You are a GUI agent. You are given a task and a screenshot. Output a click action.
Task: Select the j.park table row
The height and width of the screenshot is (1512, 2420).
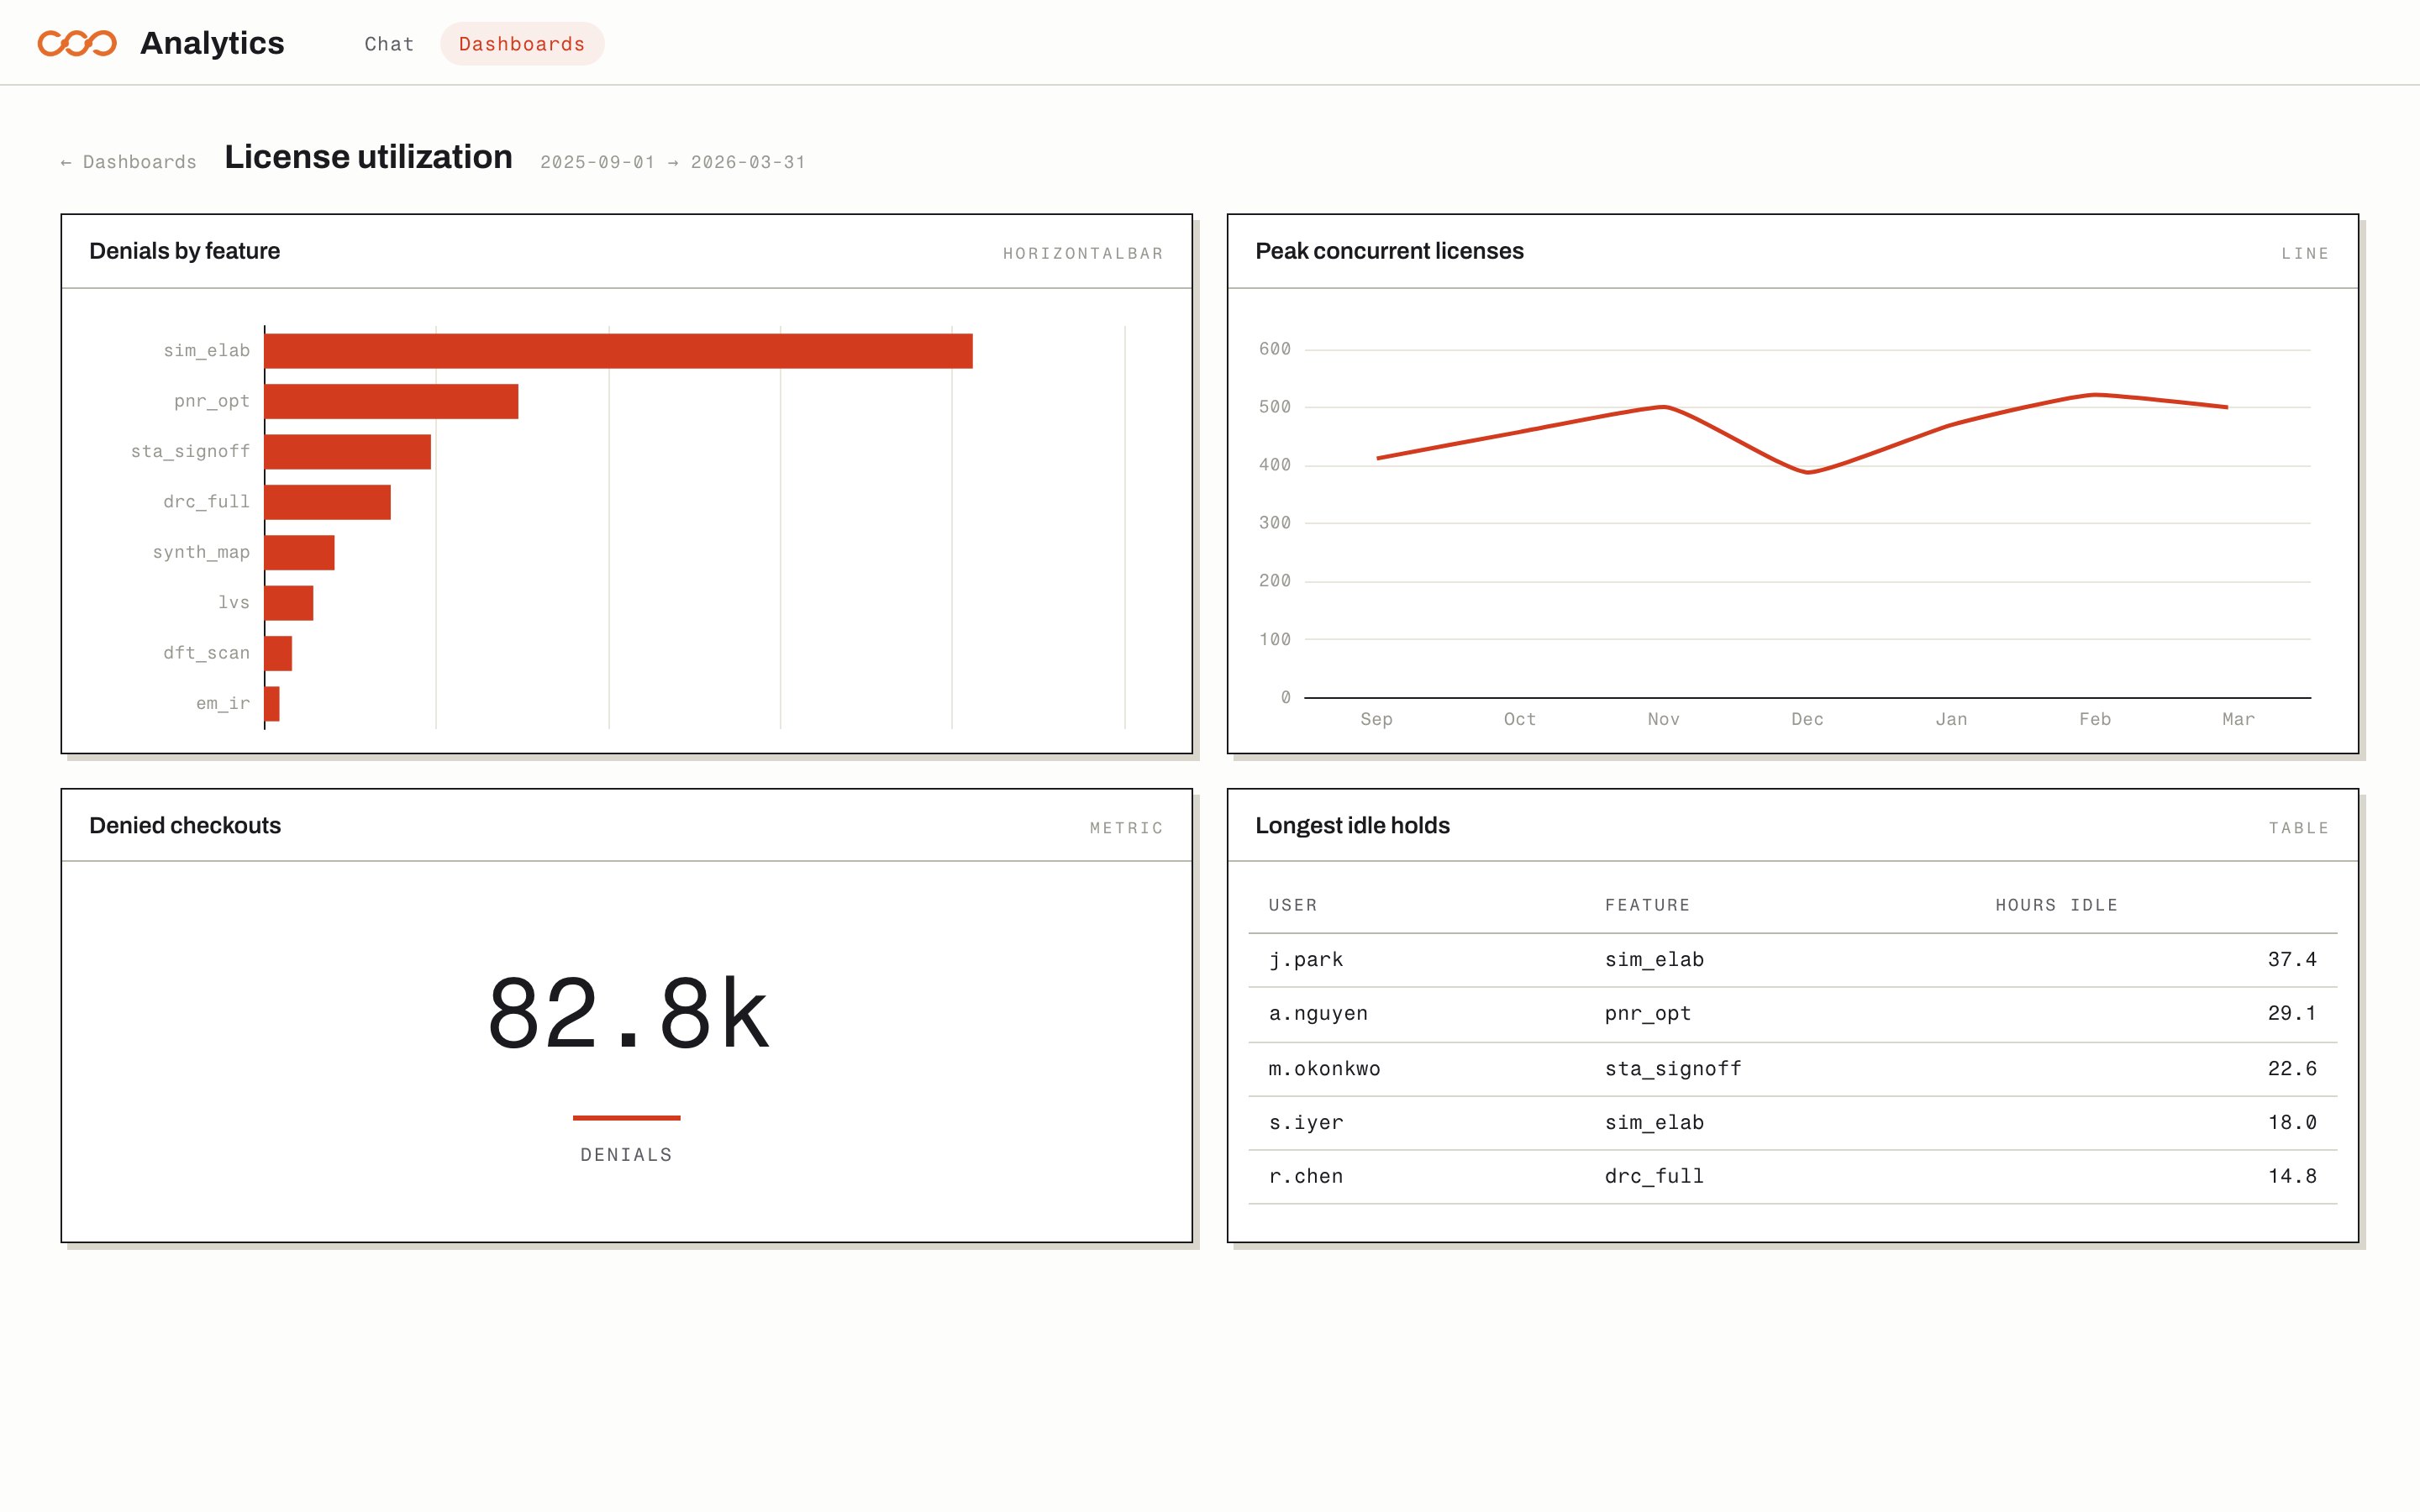(1792, 961)
